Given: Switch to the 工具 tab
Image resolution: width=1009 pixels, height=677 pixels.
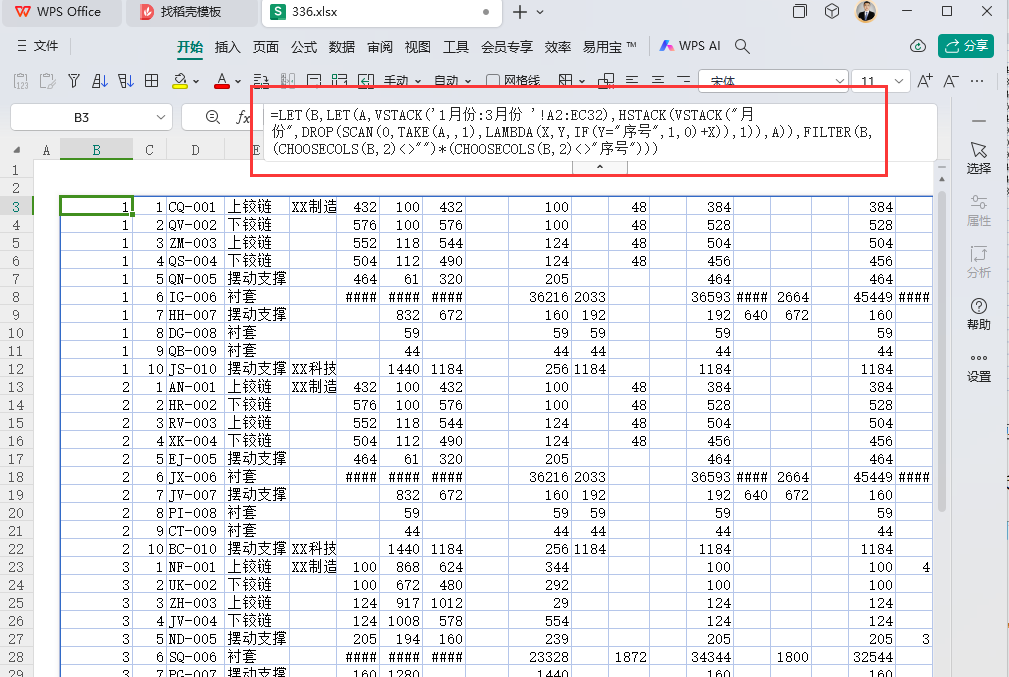Looking at the screenshot, I should (x=456, y=47).
